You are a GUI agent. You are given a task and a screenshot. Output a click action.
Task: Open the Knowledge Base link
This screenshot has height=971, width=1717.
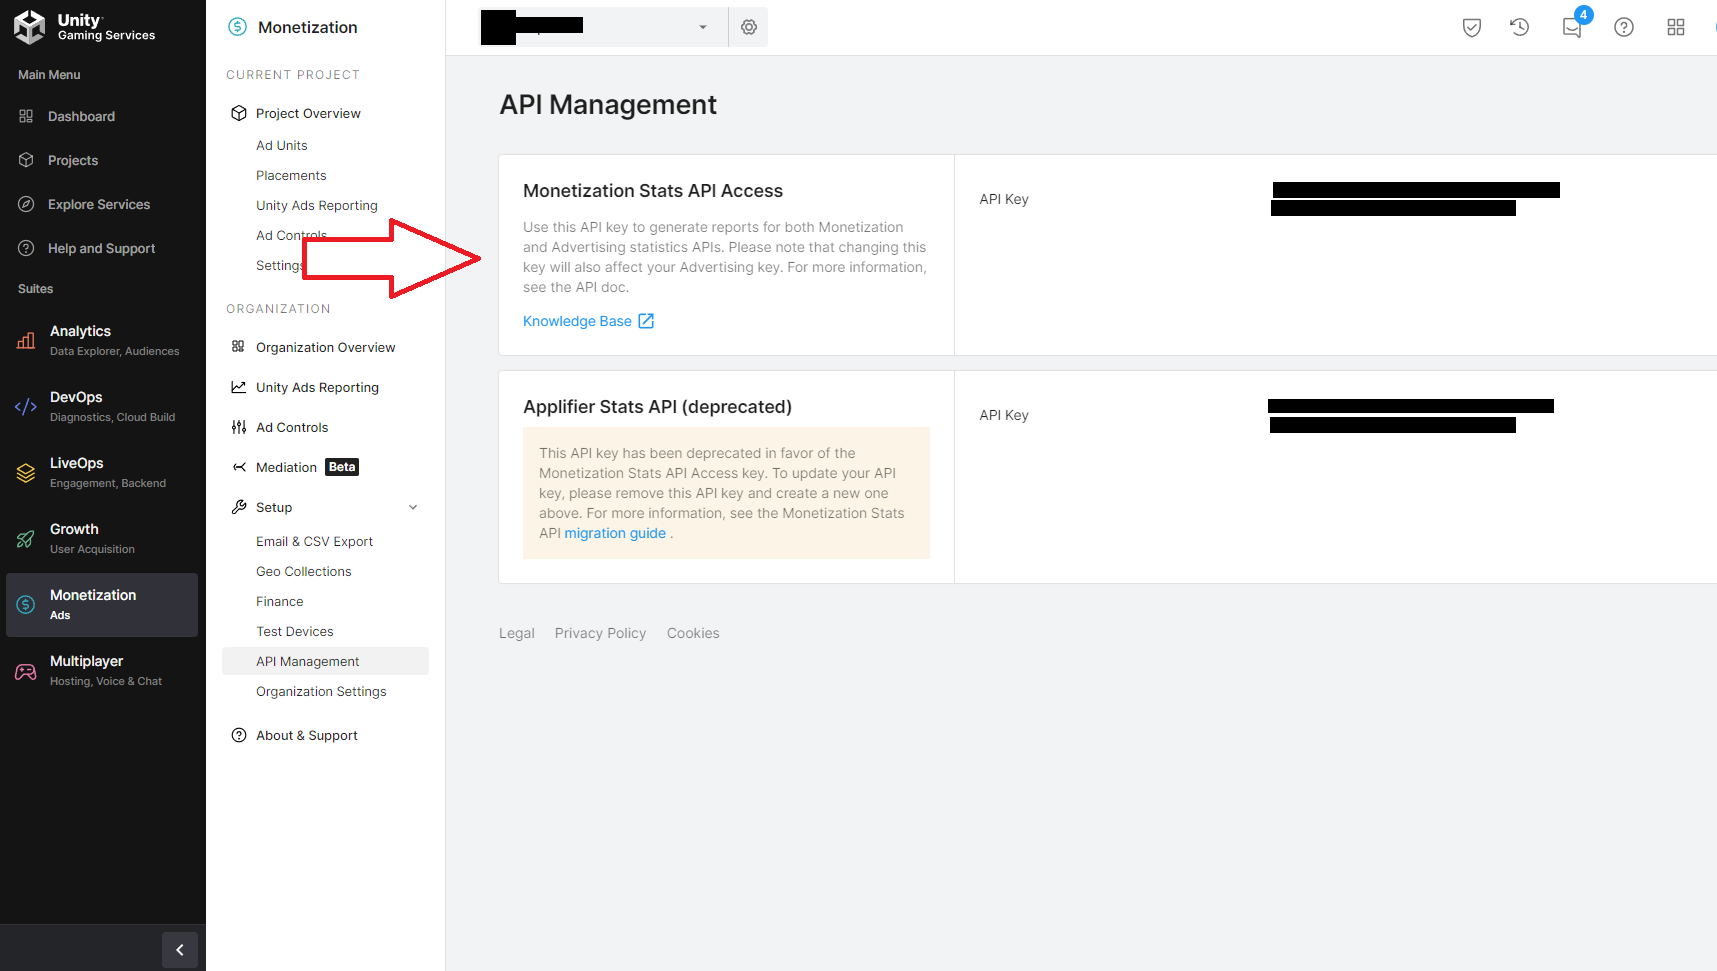tap(588, 321)
